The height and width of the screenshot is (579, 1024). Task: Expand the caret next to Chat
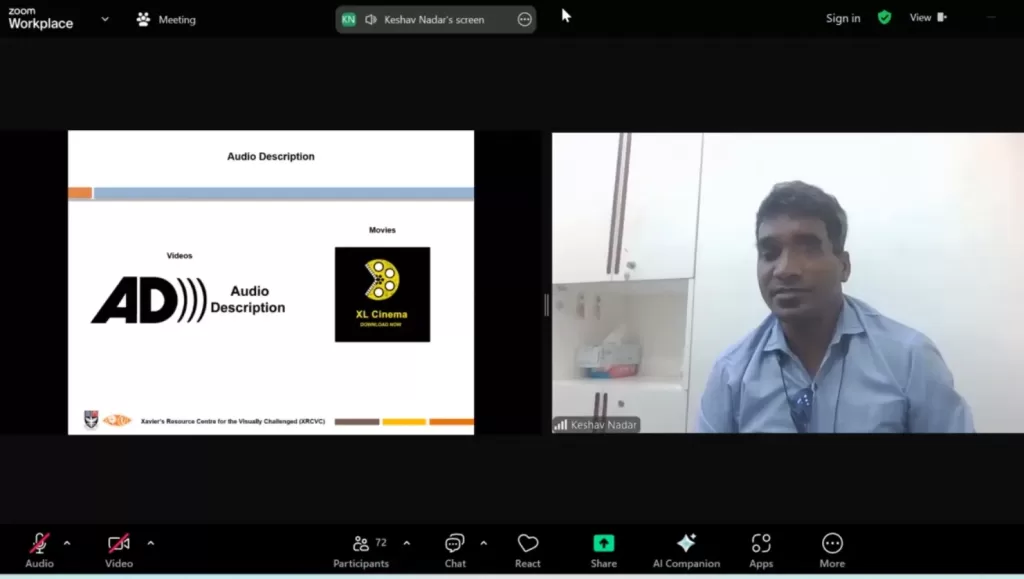point(483,543)
